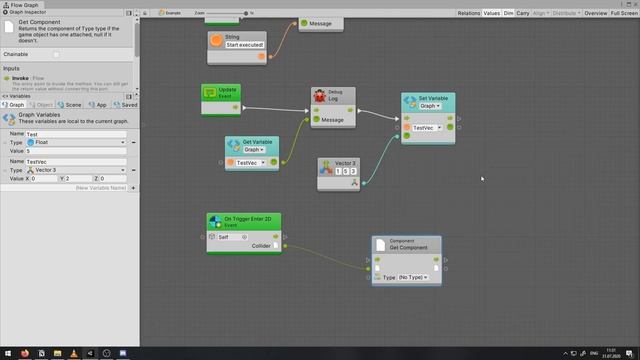Click the Test variable Value field

point(76,151)
